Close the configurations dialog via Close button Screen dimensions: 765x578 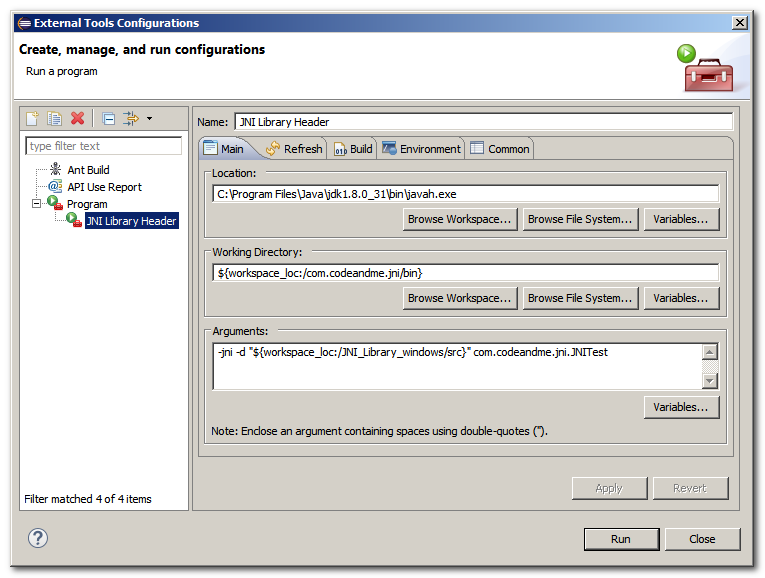pos(703,539)
